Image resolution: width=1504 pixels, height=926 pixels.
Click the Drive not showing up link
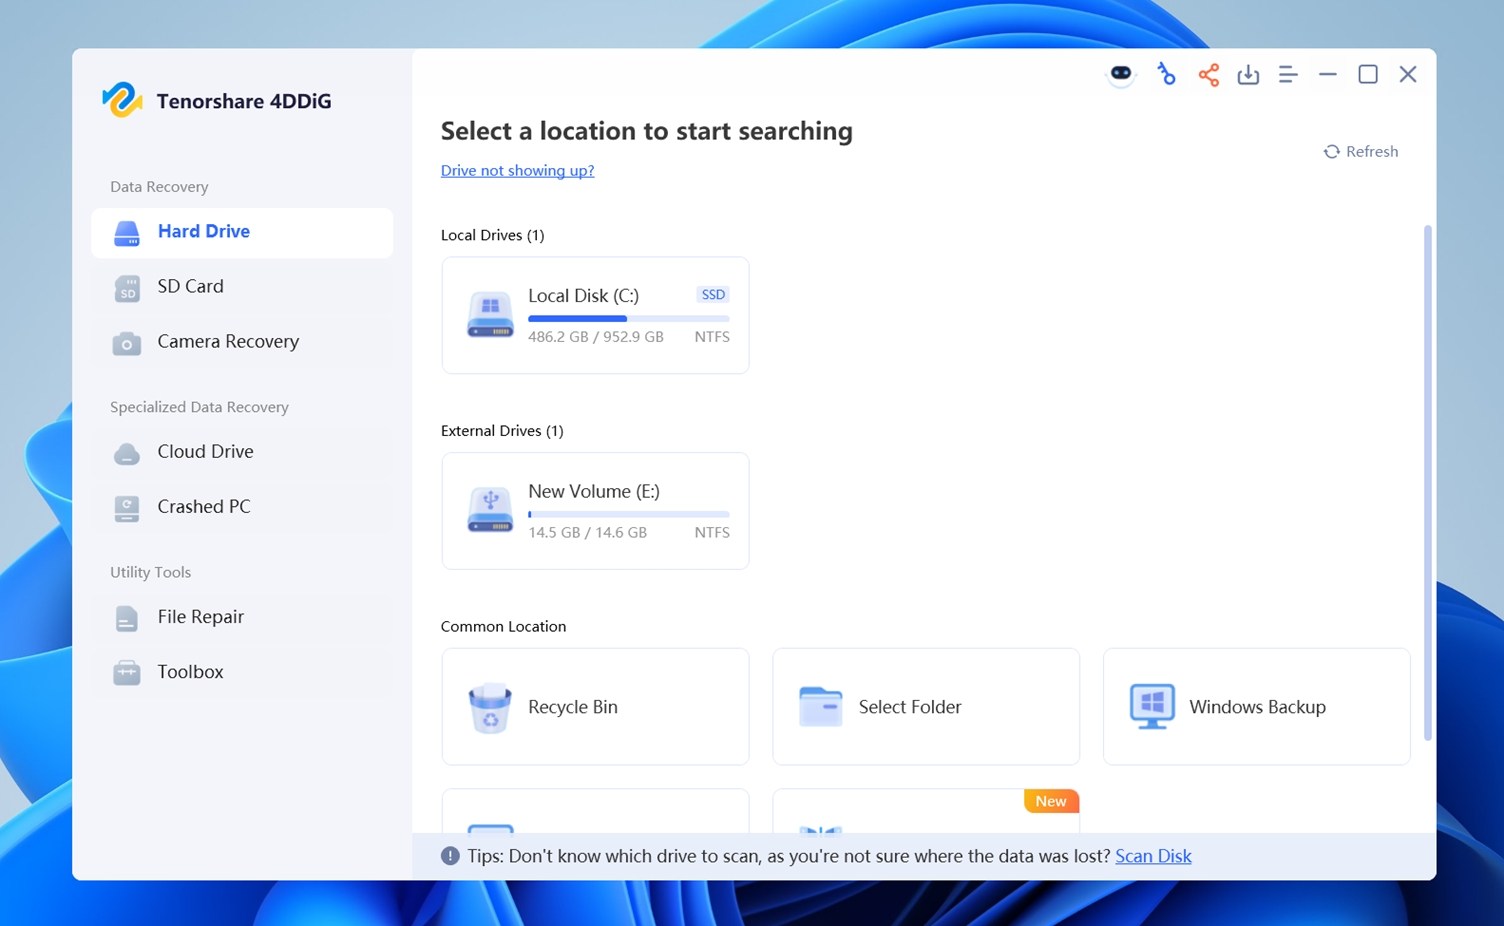click(517, 170)
